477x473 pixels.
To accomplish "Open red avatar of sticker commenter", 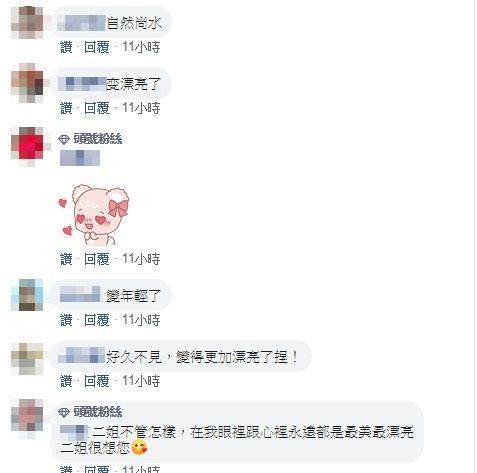I will [27, 143].
